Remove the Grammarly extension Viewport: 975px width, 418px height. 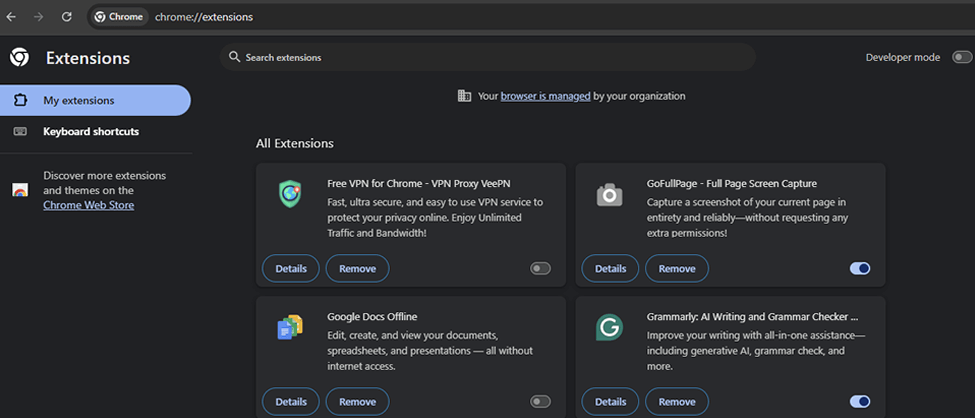(677, 402)
